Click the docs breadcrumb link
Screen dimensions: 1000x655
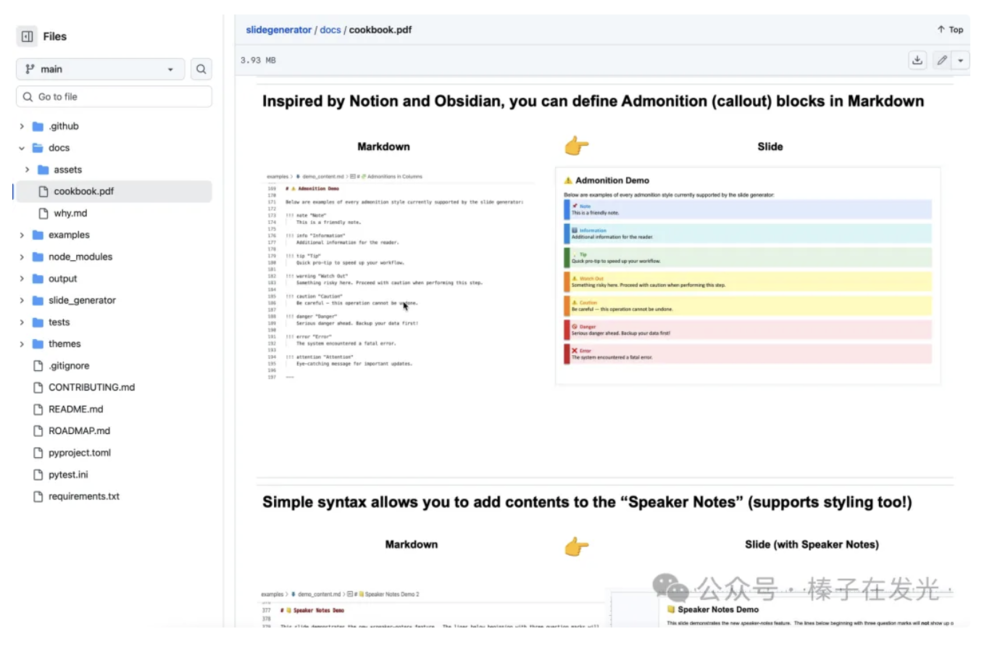point(331,30)
